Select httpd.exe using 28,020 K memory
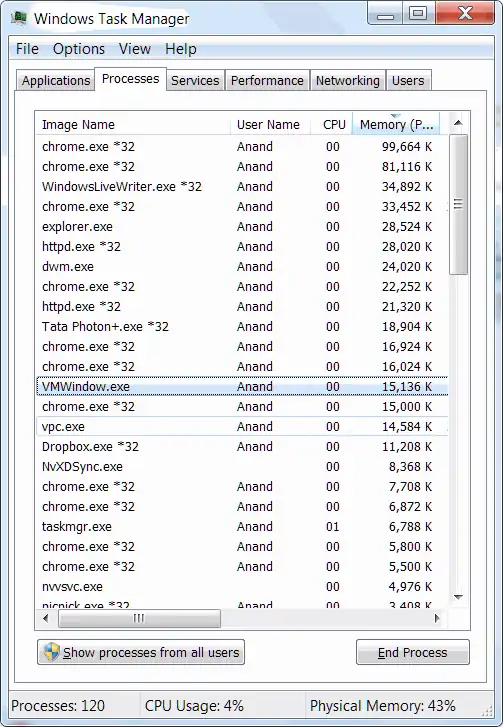This screenshot has width=503, height=727. 242,246
